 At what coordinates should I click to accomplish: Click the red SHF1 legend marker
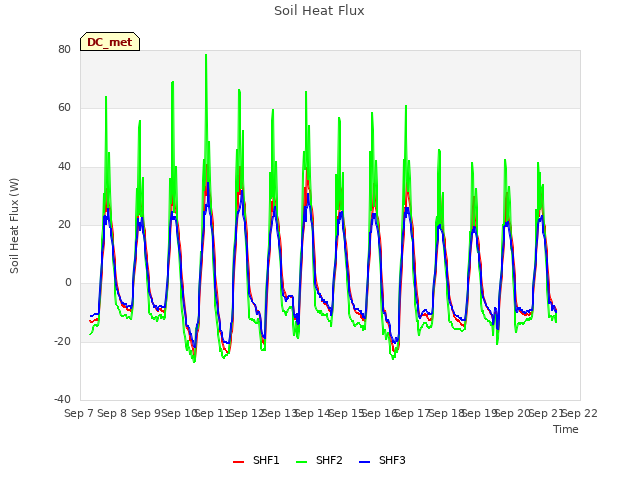point(238,462)
